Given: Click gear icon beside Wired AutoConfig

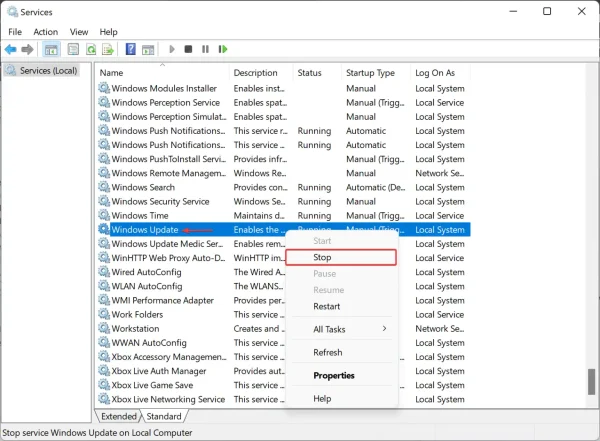Looking at the screenshot, I should tap(104, 272).
